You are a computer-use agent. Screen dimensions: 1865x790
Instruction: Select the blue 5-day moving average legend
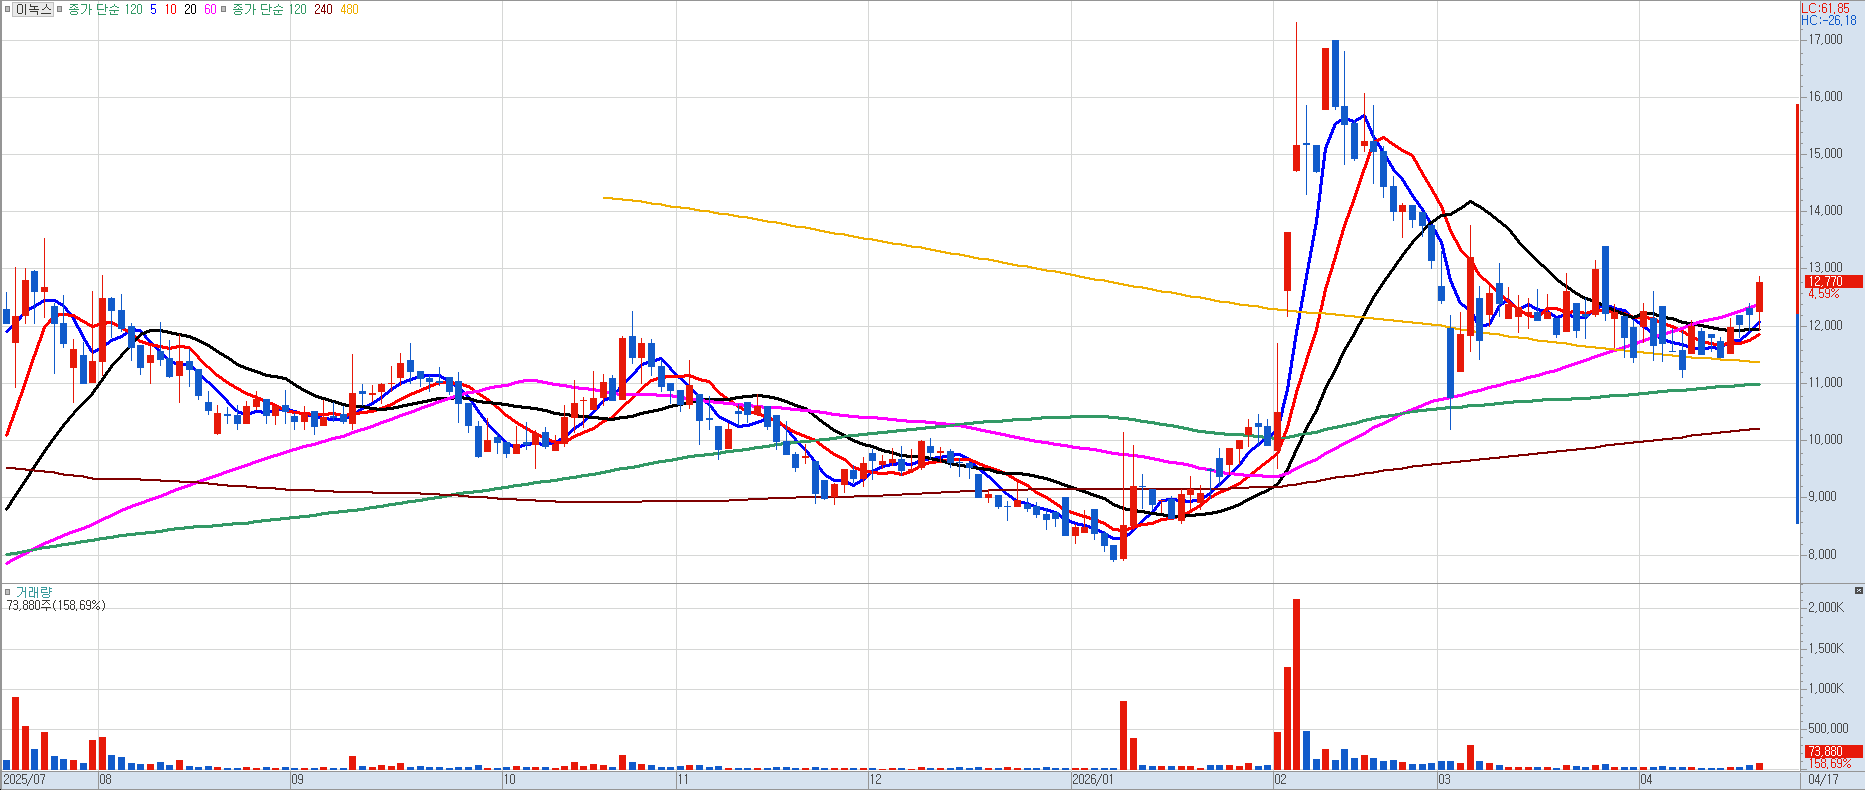click(153, 9)
